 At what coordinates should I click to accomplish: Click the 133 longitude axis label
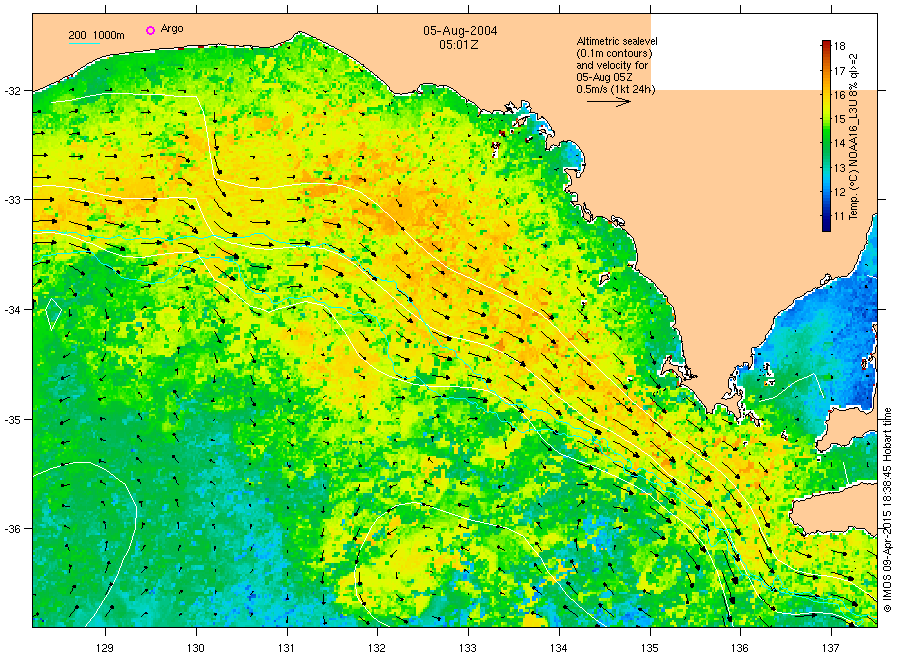pos(468,649)
